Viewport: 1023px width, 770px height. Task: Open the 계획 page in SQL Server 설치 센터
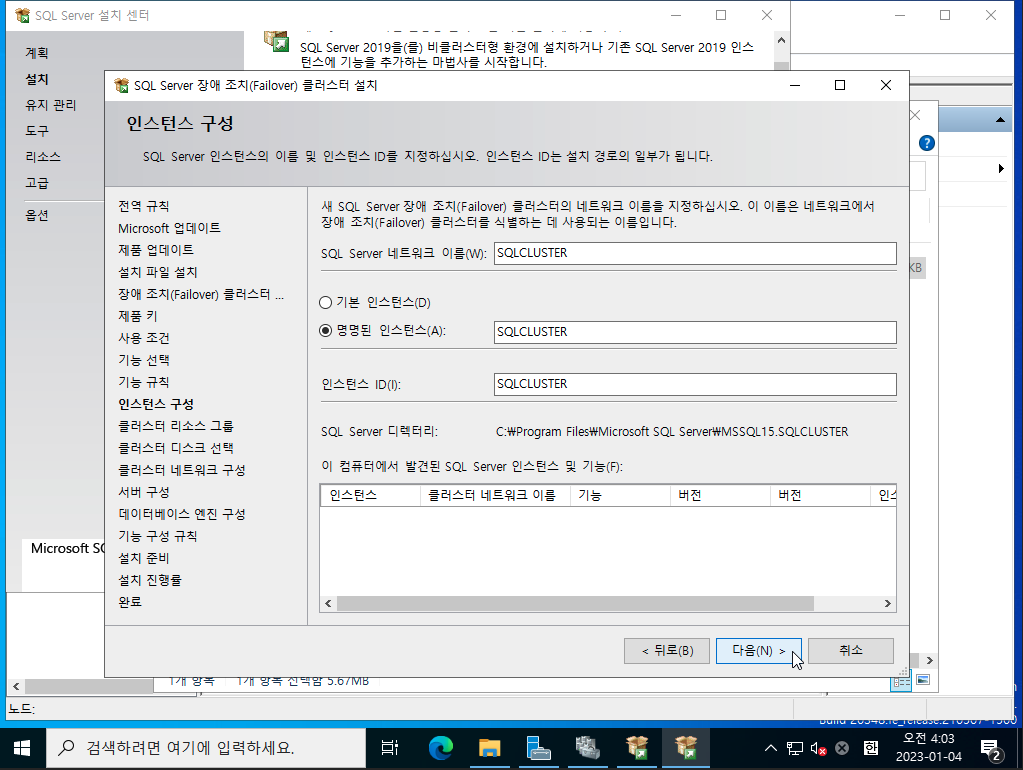(x=37, y=53)
